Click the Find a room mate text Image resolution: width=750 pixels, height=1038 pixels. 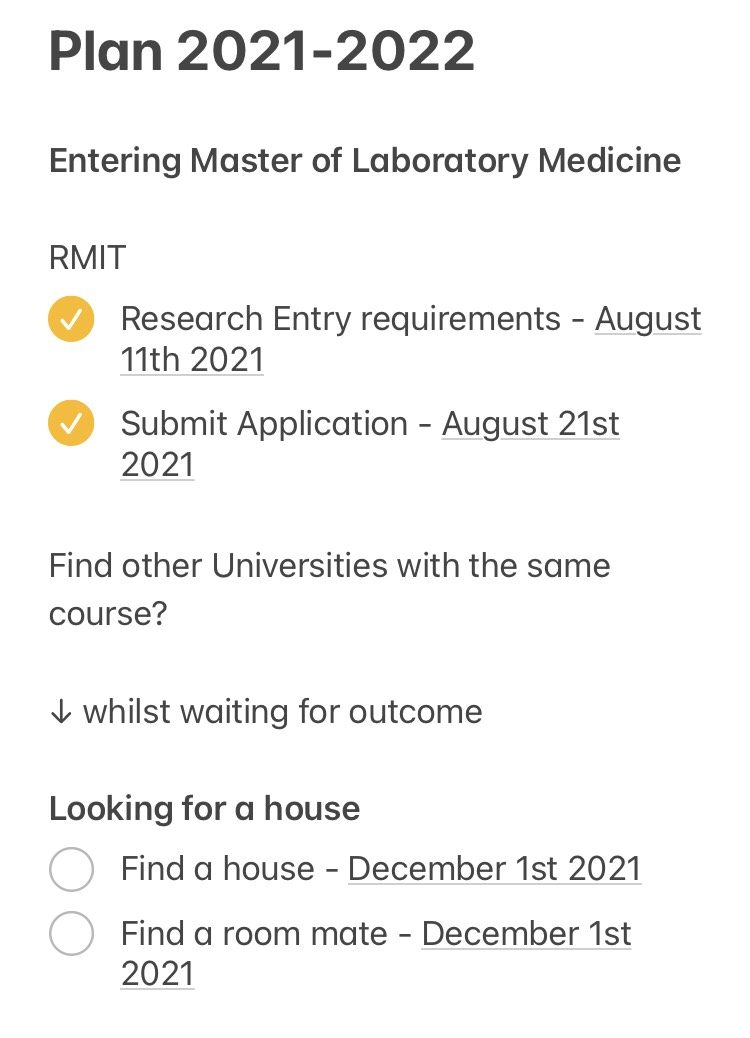pyautogui.click(x=254, y=934)
